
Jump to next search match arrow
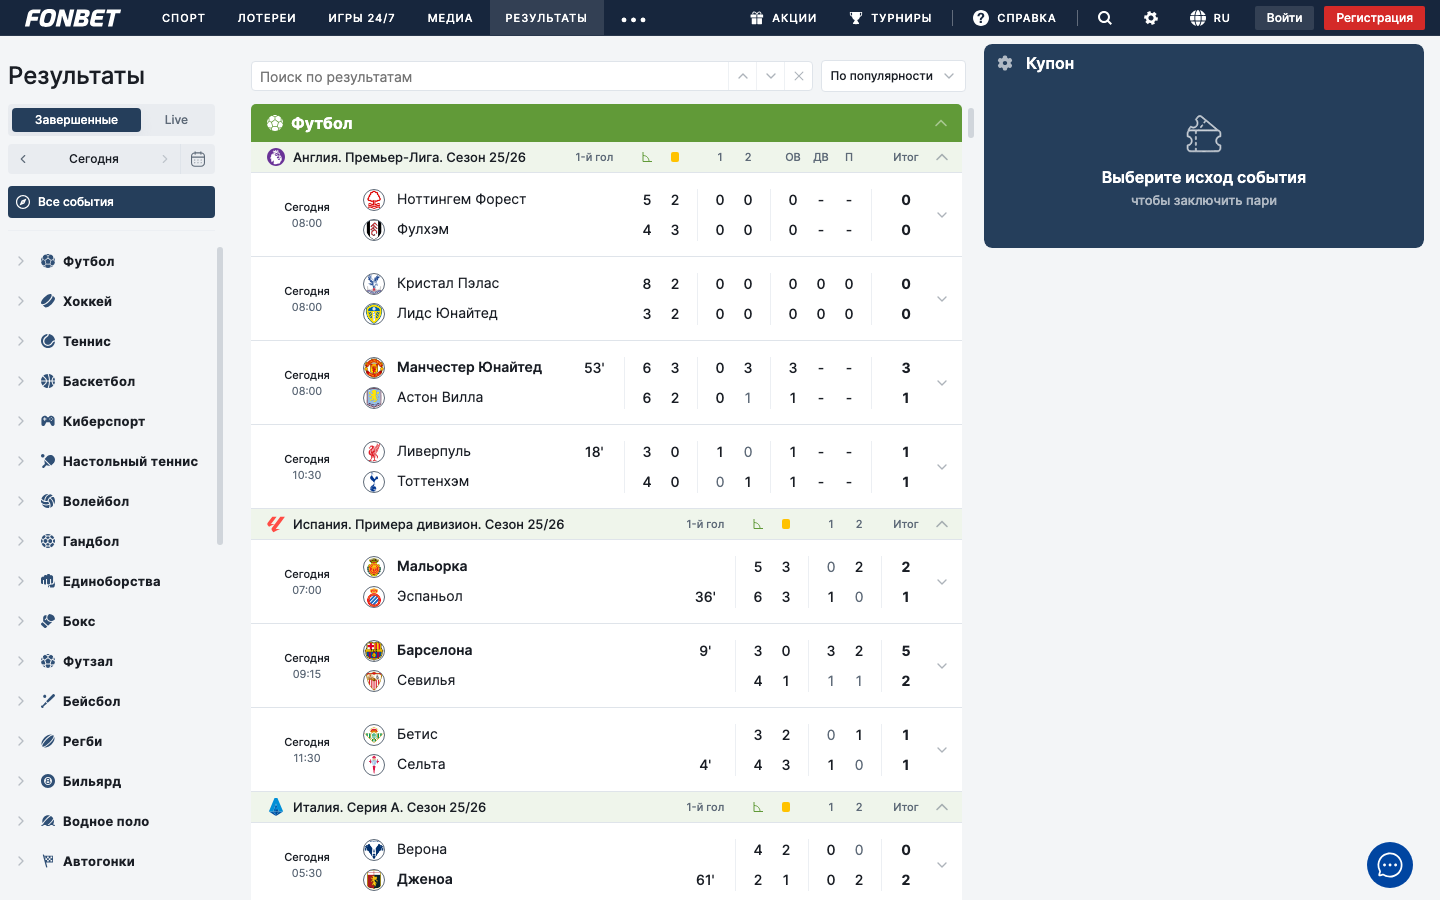pos(770,76)
